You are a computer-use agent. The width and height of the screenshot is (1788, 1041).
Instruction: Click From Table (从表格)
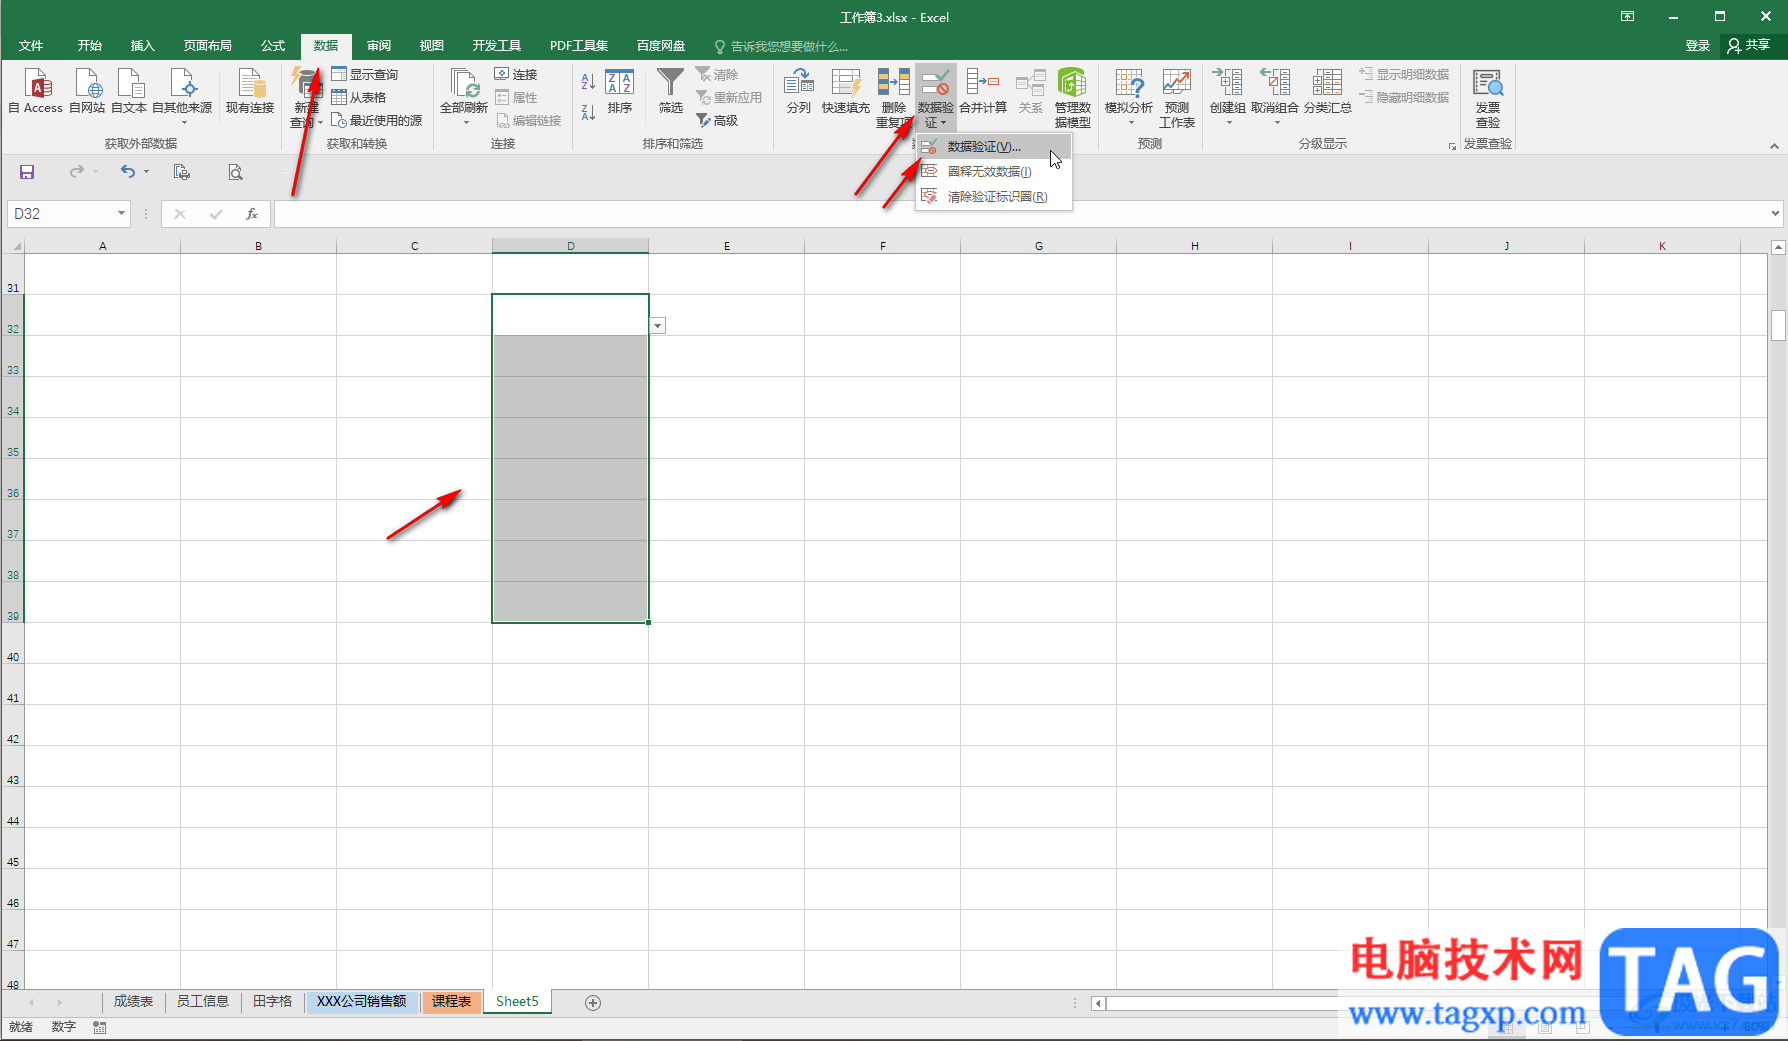pyautogui.click(x=359, y=98)
